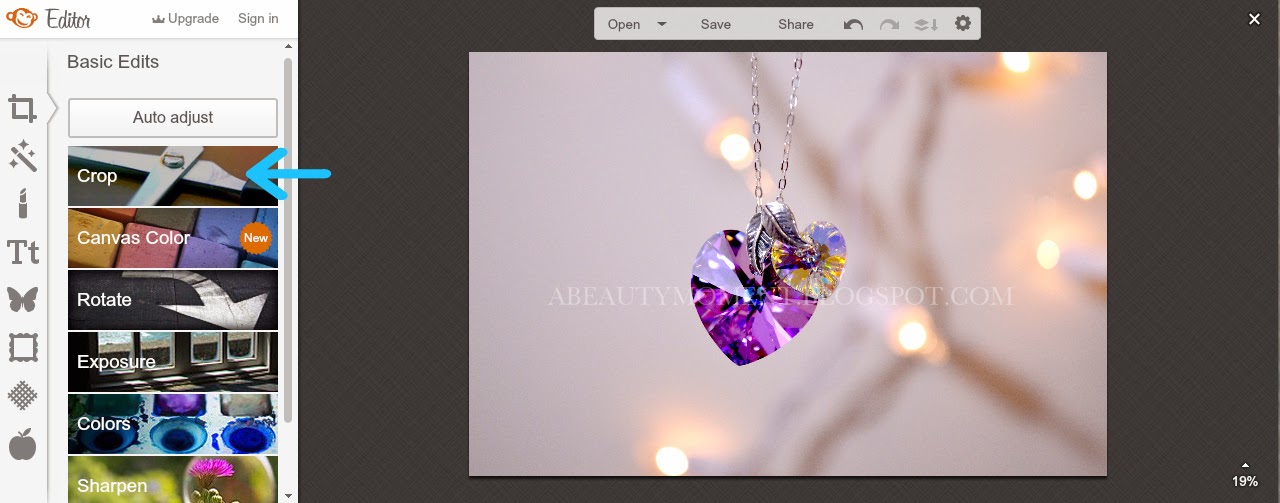Click the Redo arrow icon
The height and width of the screenshot is (503, 1280).
pyautogui.click(x=889, y=24)
